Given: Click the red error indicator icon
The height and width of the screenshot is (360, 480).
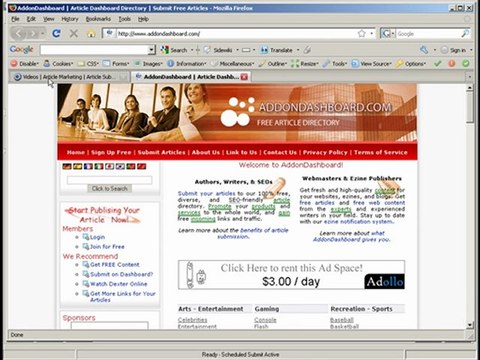Looking at the screenshot, I should pyautogui.click(x=452, y=63).
